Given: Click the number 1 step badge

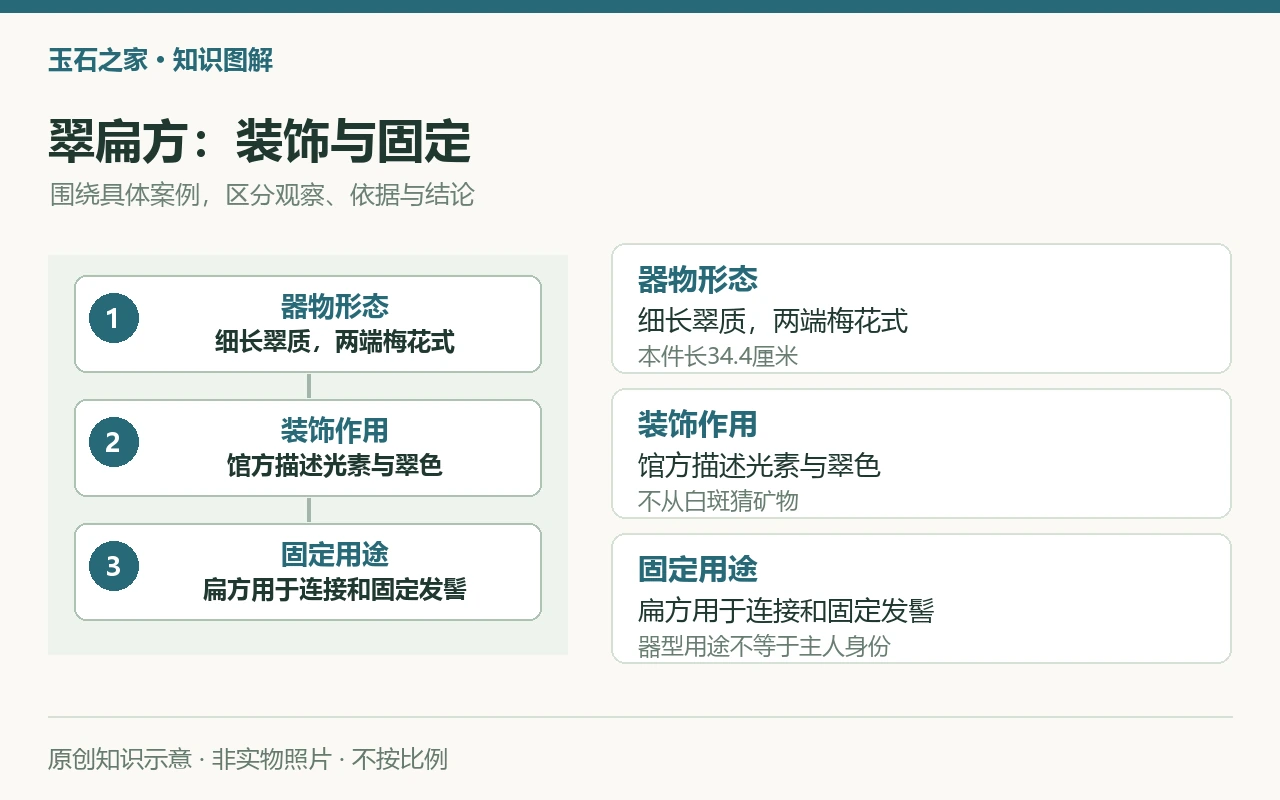Looking at the screenshot, I should pyautogui.click(x=113, y=319).
